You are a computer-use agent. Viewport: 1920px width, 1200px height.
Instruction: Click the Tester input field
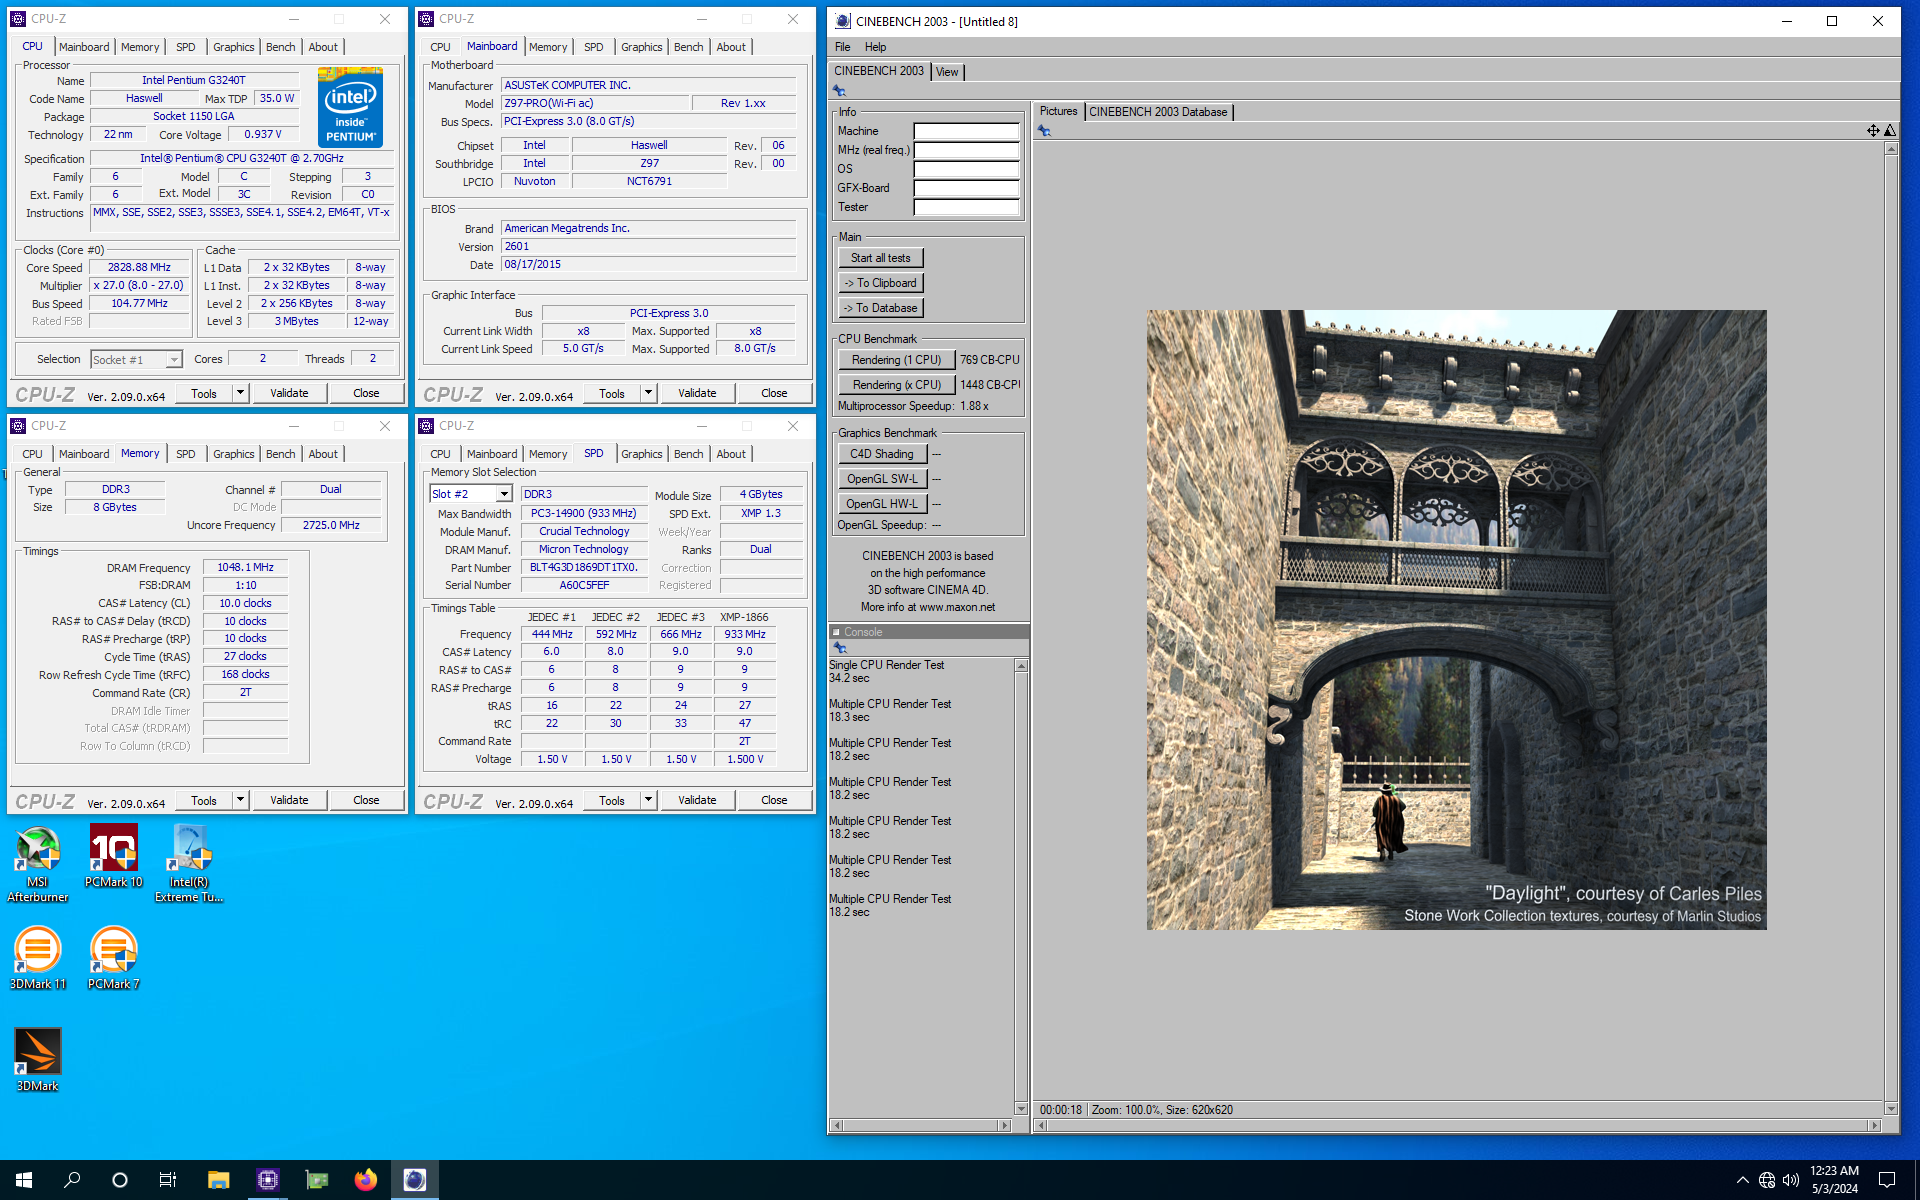coord(966,207)
